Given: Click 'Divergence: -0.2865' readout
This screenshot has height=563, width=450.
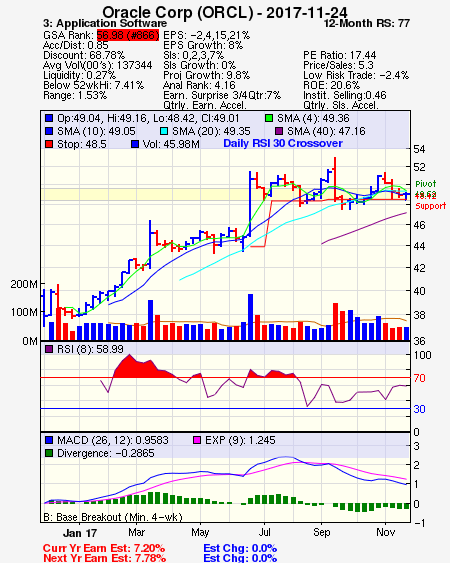Looking at the screenshot, I should (106, 453).
